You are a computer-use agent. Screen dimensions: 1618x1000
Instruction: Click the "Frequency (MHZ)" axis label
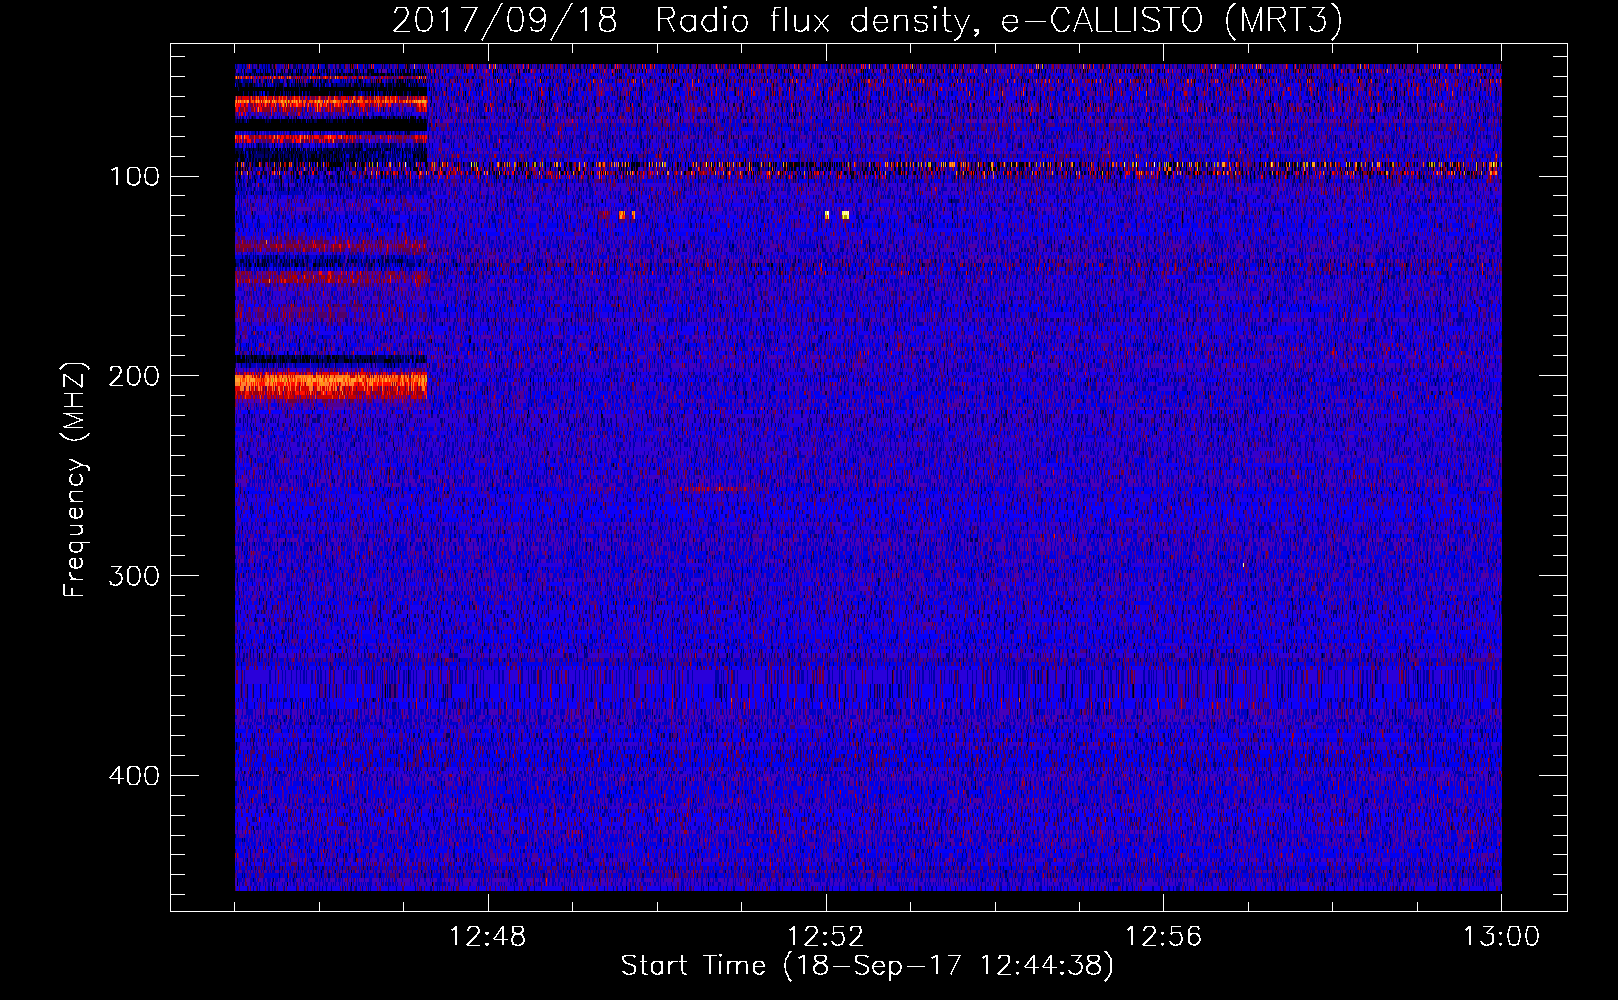tap(75, 480)
